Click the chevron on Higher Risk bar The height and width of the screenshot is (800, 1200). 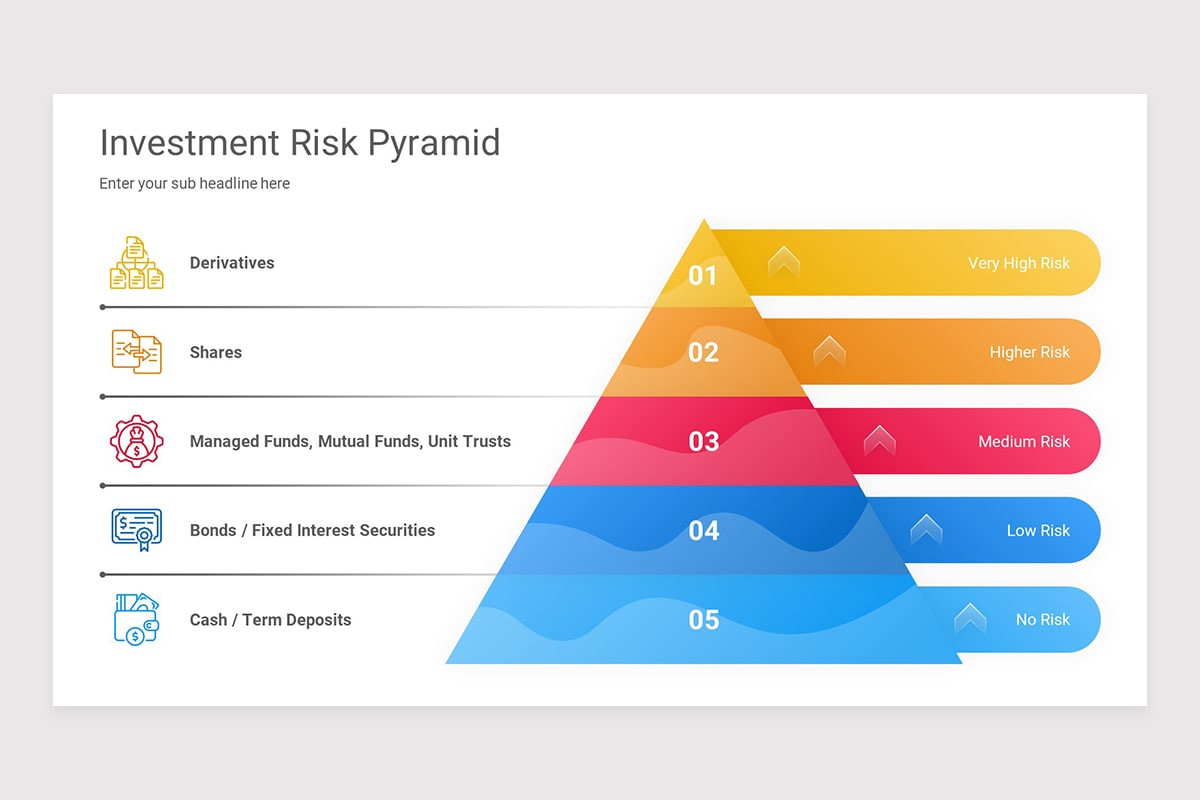[829, 351]
